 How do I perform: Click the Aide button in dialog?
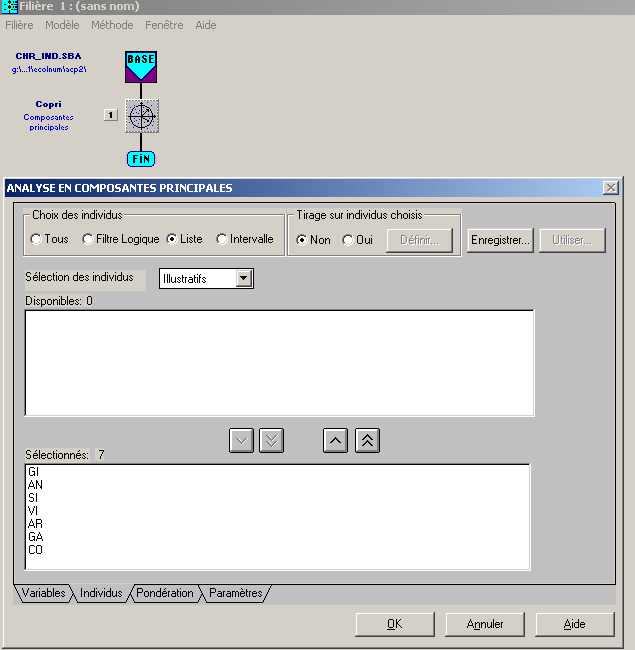pyautogui.click(x=574, y=624)
